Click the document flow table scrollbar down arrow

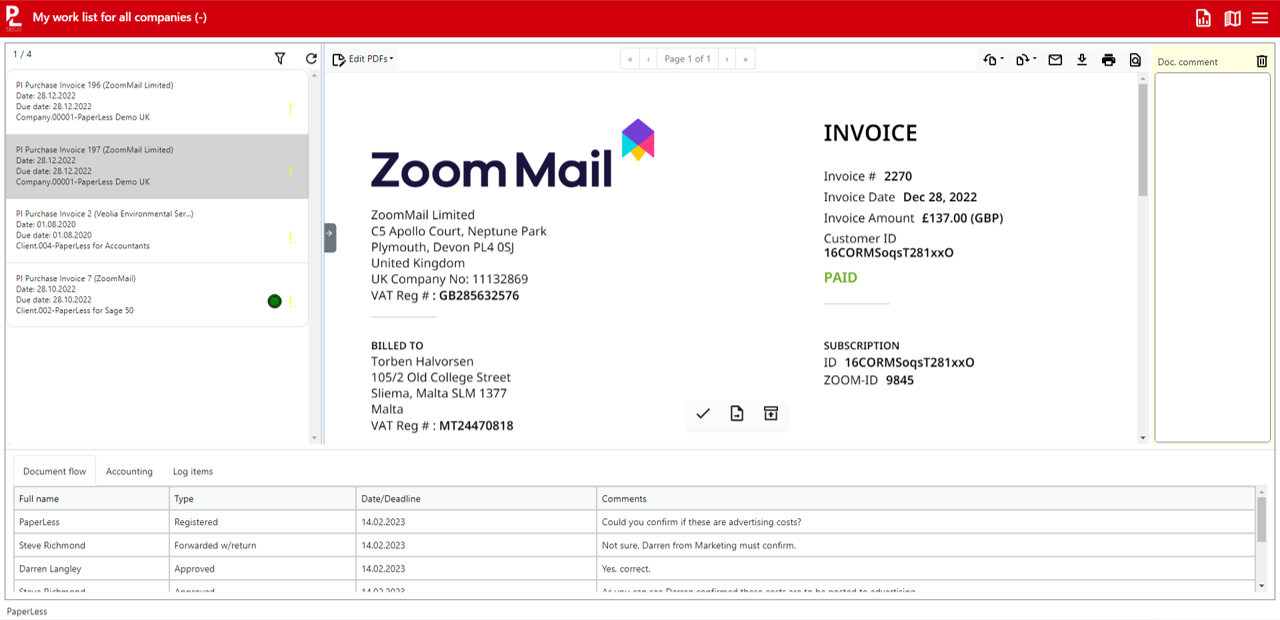[1262, 586]
